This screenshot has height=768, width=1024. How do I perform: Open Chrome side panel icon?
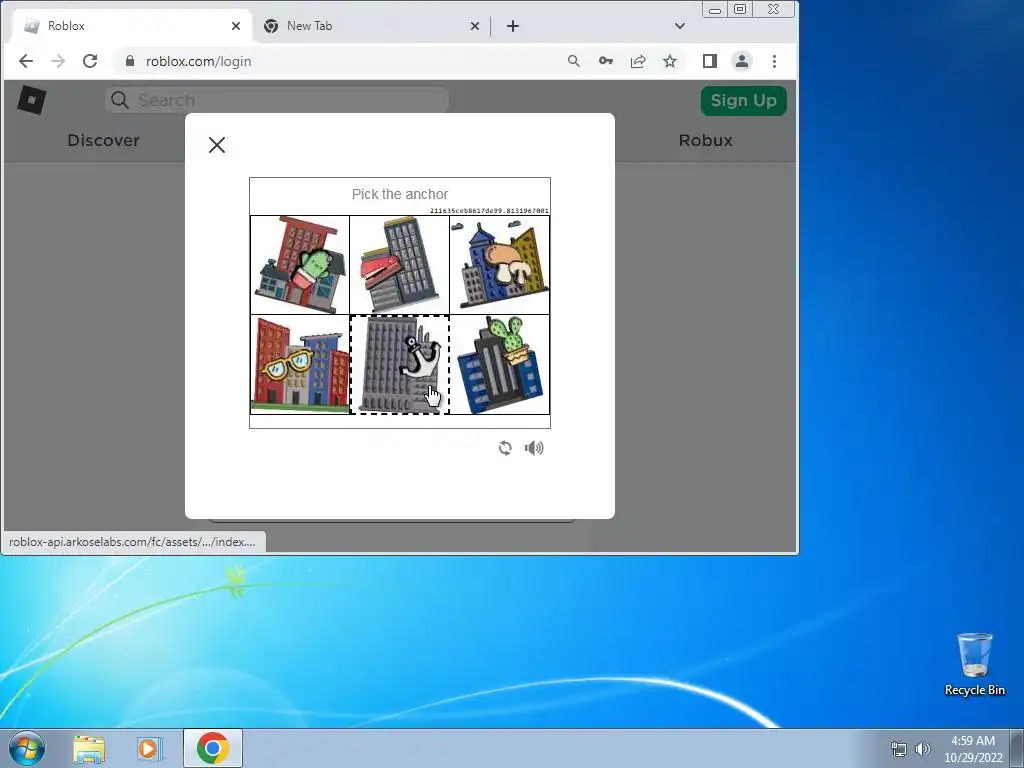pos(710,61)
